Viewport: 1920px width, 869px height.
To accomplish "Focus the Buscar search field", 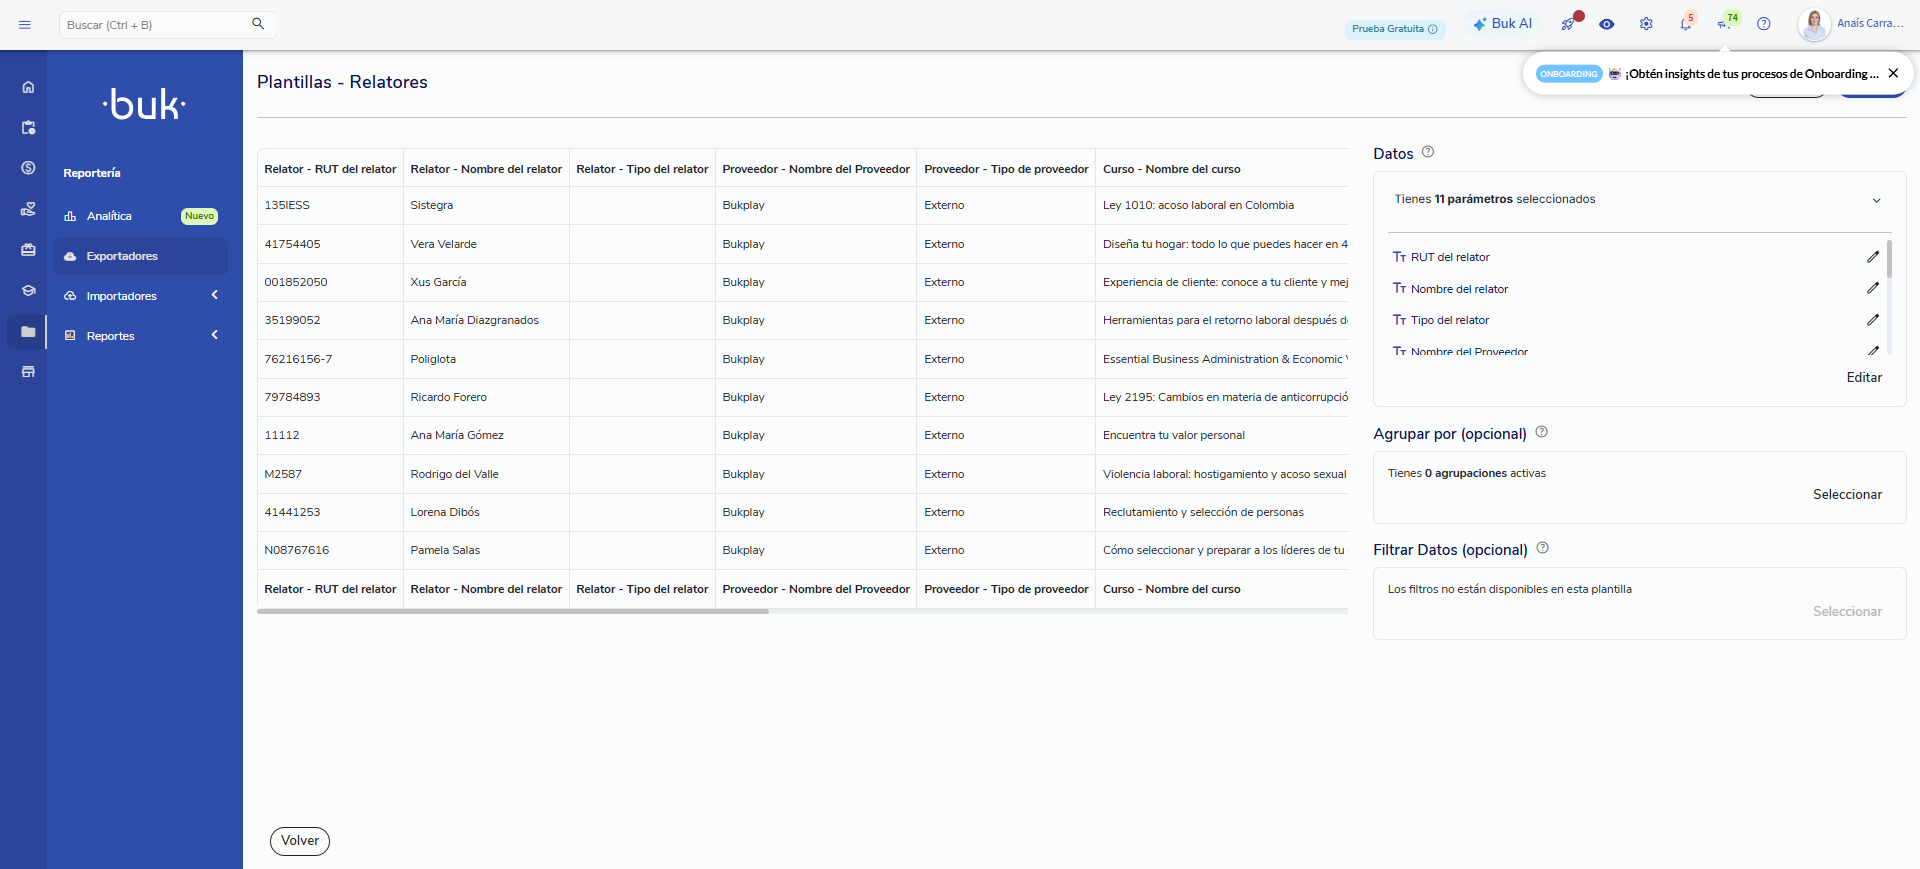I will [x=155, y=25].
